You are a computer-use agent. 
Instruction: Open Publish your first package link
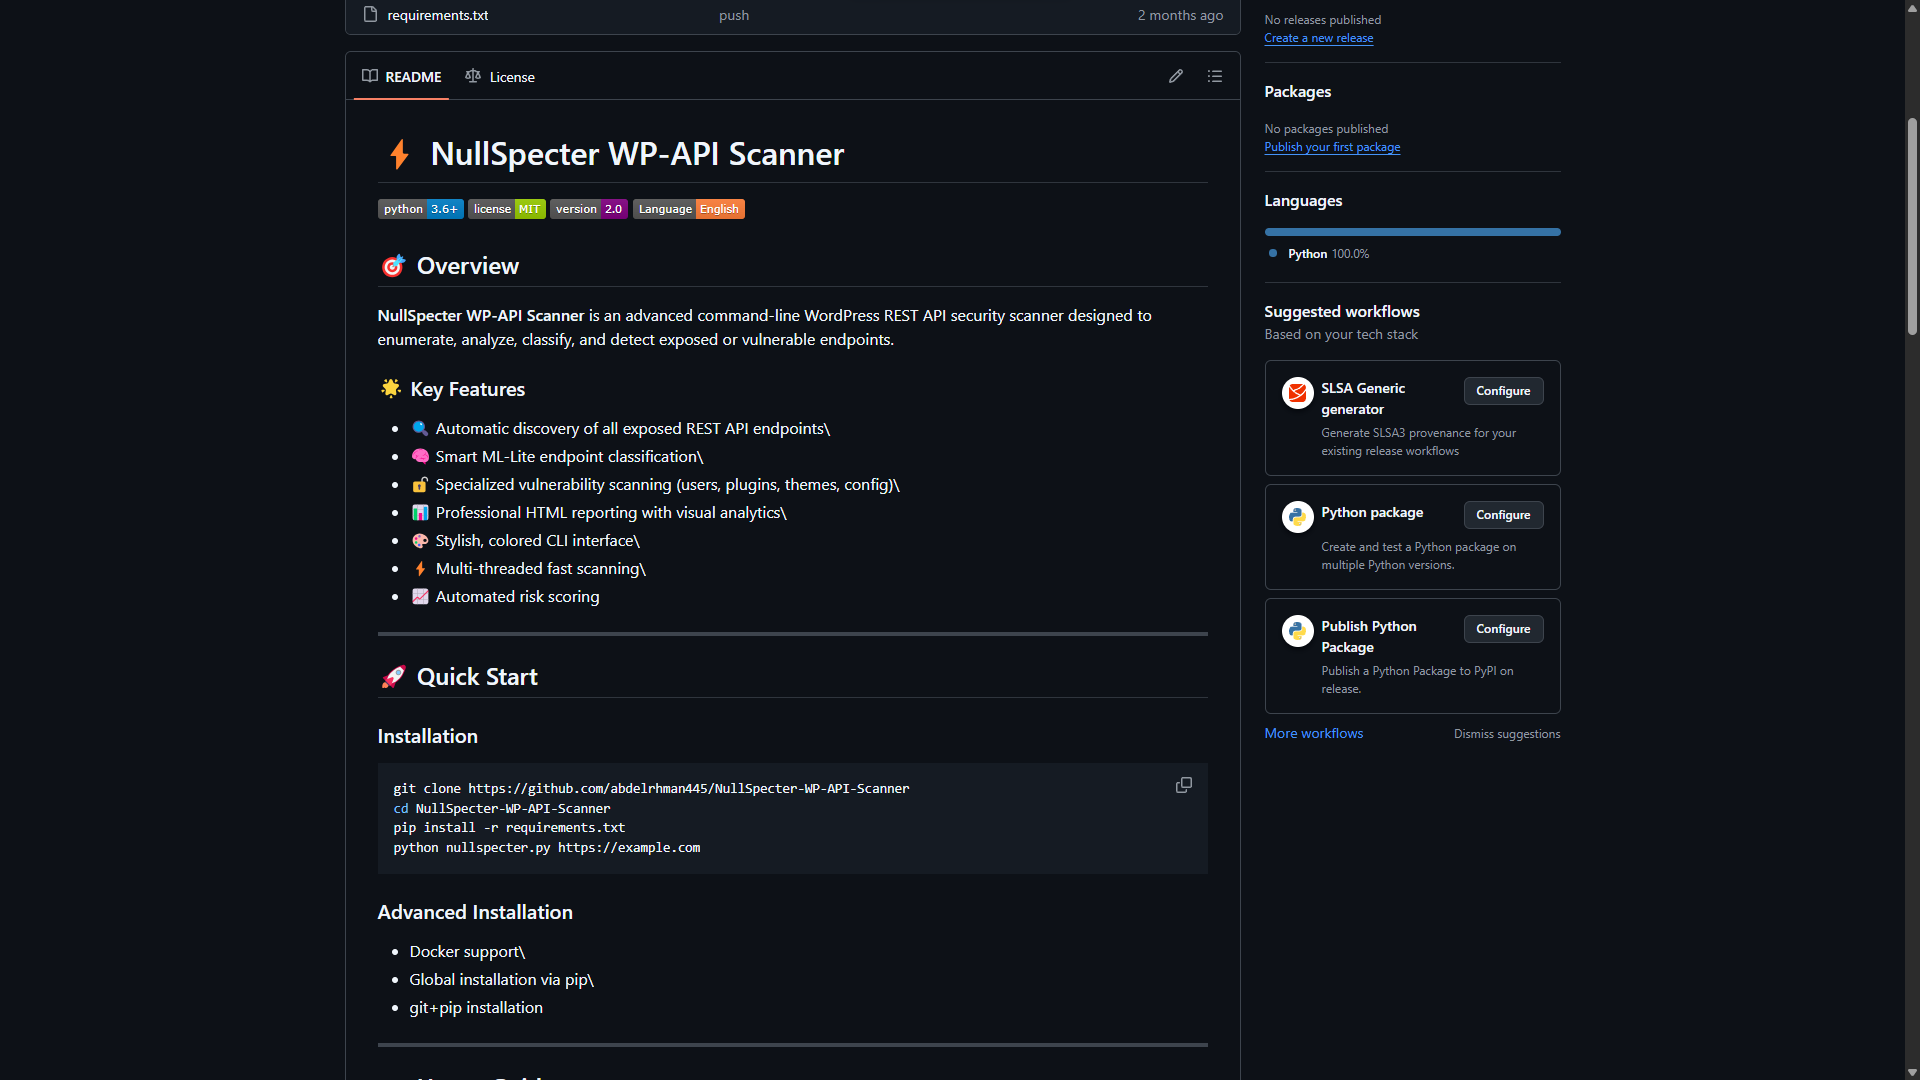click(1331, 147)
